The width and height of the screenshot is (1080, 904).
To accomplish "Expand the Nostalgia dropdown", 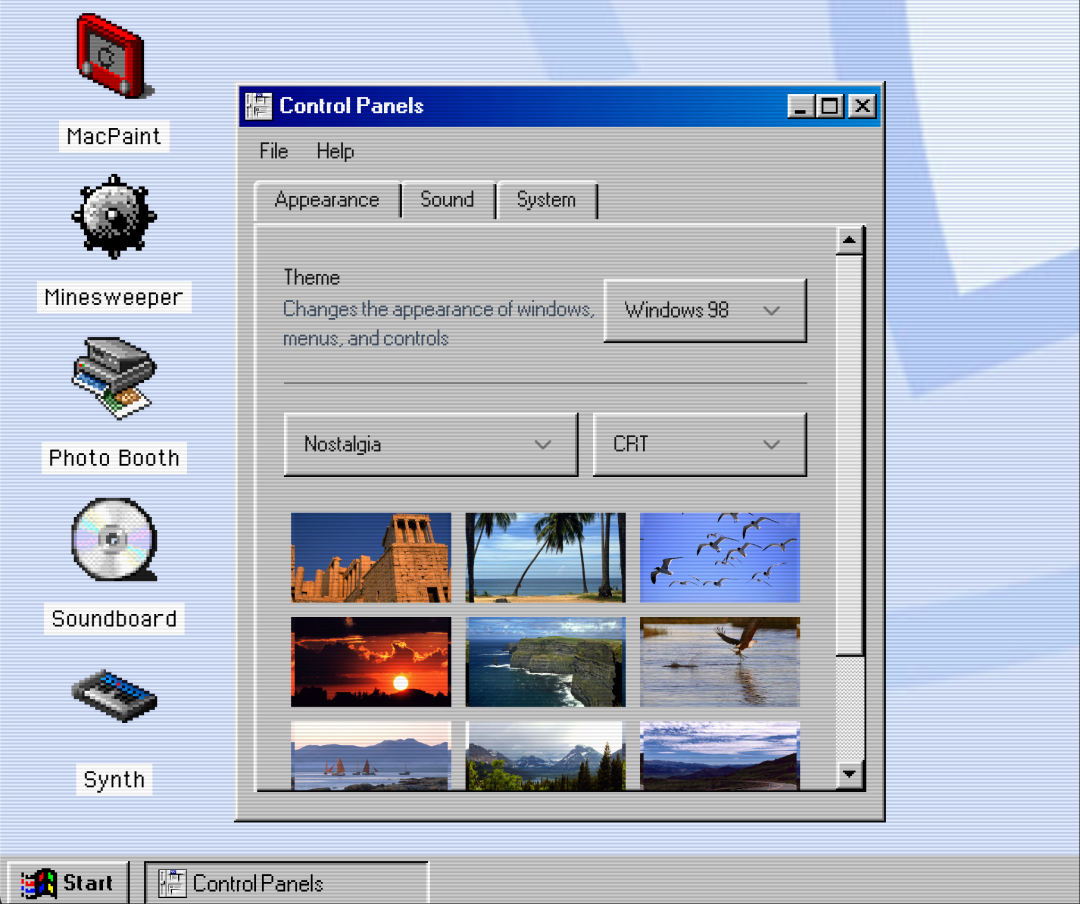I will click(x=430, y=444).
